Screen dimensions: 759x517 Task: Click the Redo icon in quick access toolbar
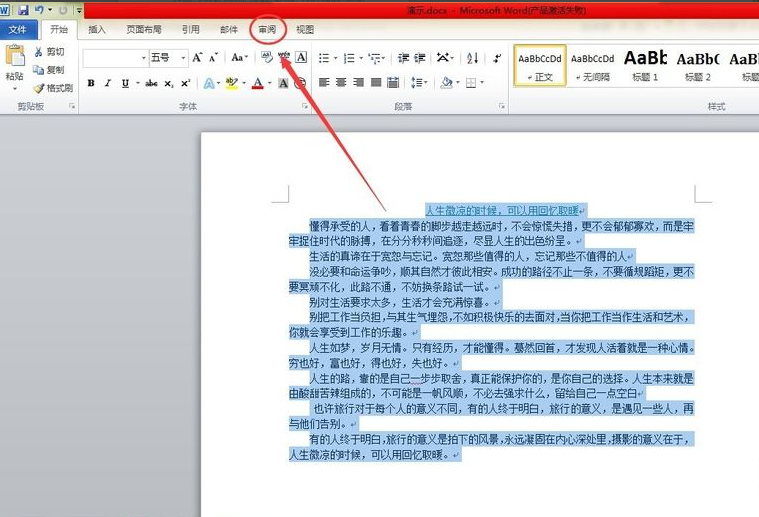click(63, 10)
